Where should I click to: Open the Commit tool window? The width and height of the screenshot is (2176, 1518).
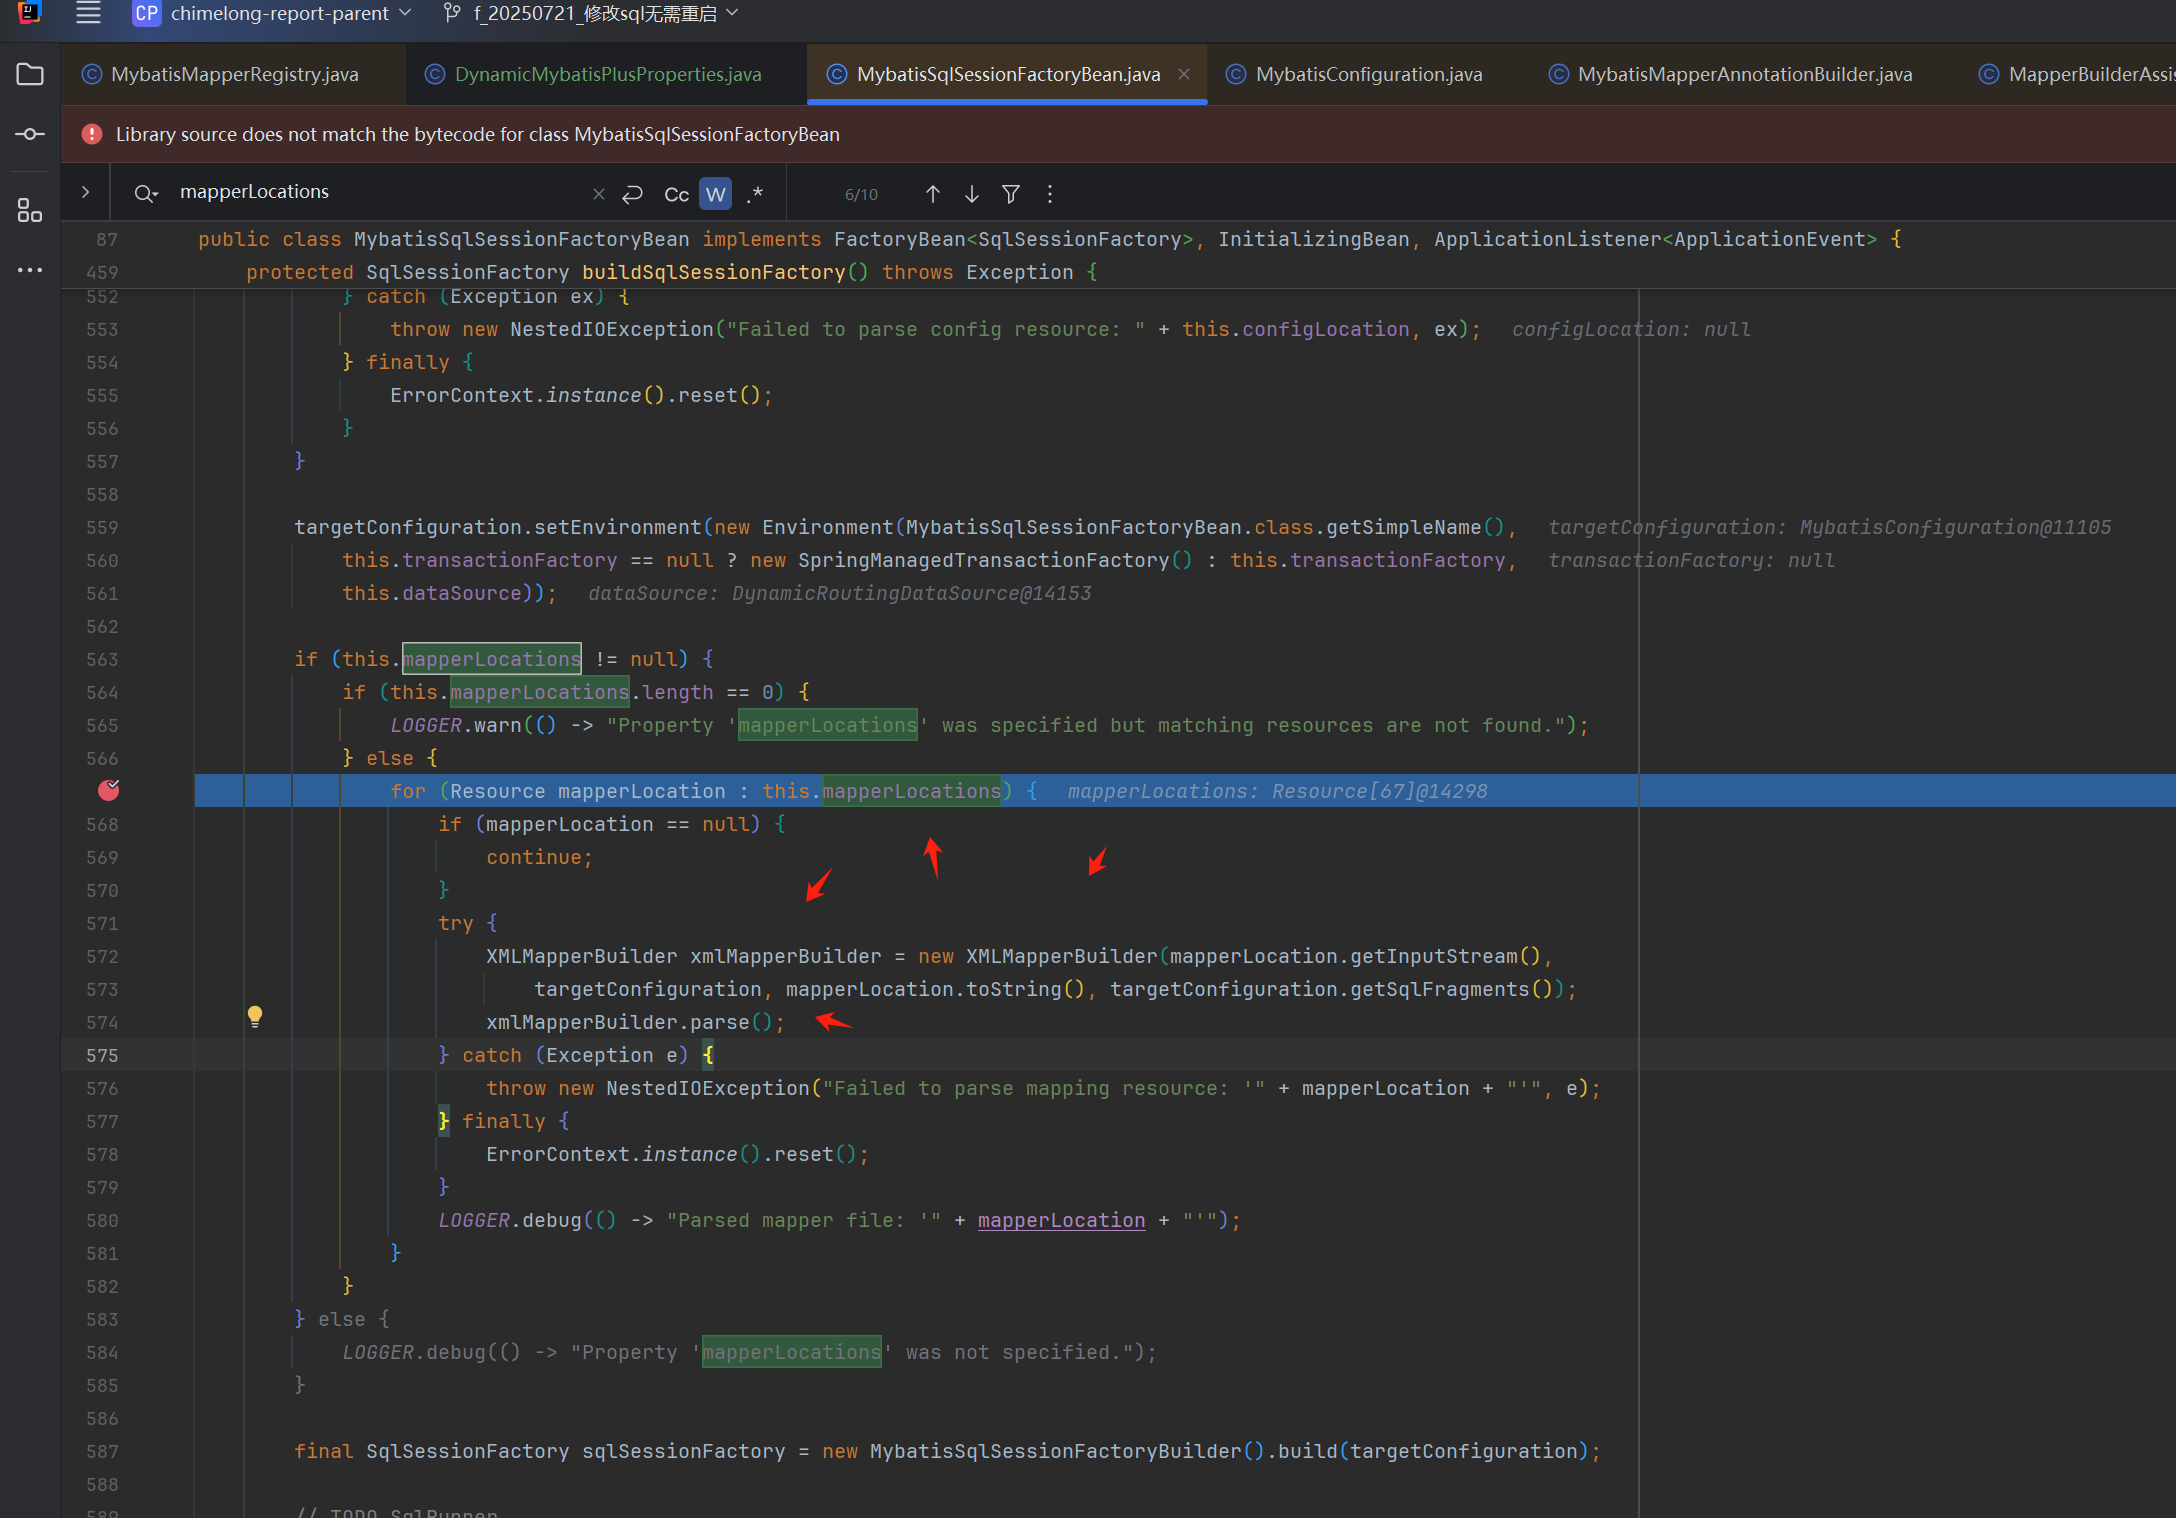click(x=30, y=134)
